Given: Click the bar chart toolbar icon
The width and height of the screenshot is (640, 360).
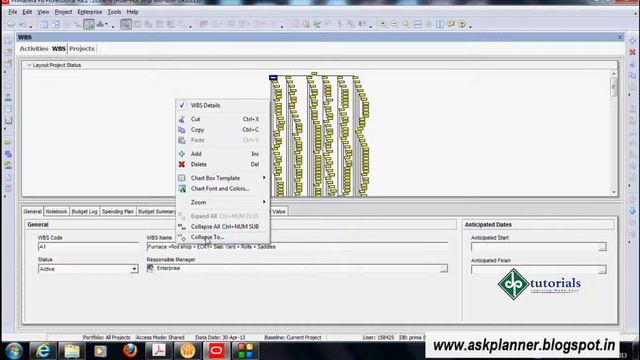Looking at the screenshot, I should coord(100,24).
